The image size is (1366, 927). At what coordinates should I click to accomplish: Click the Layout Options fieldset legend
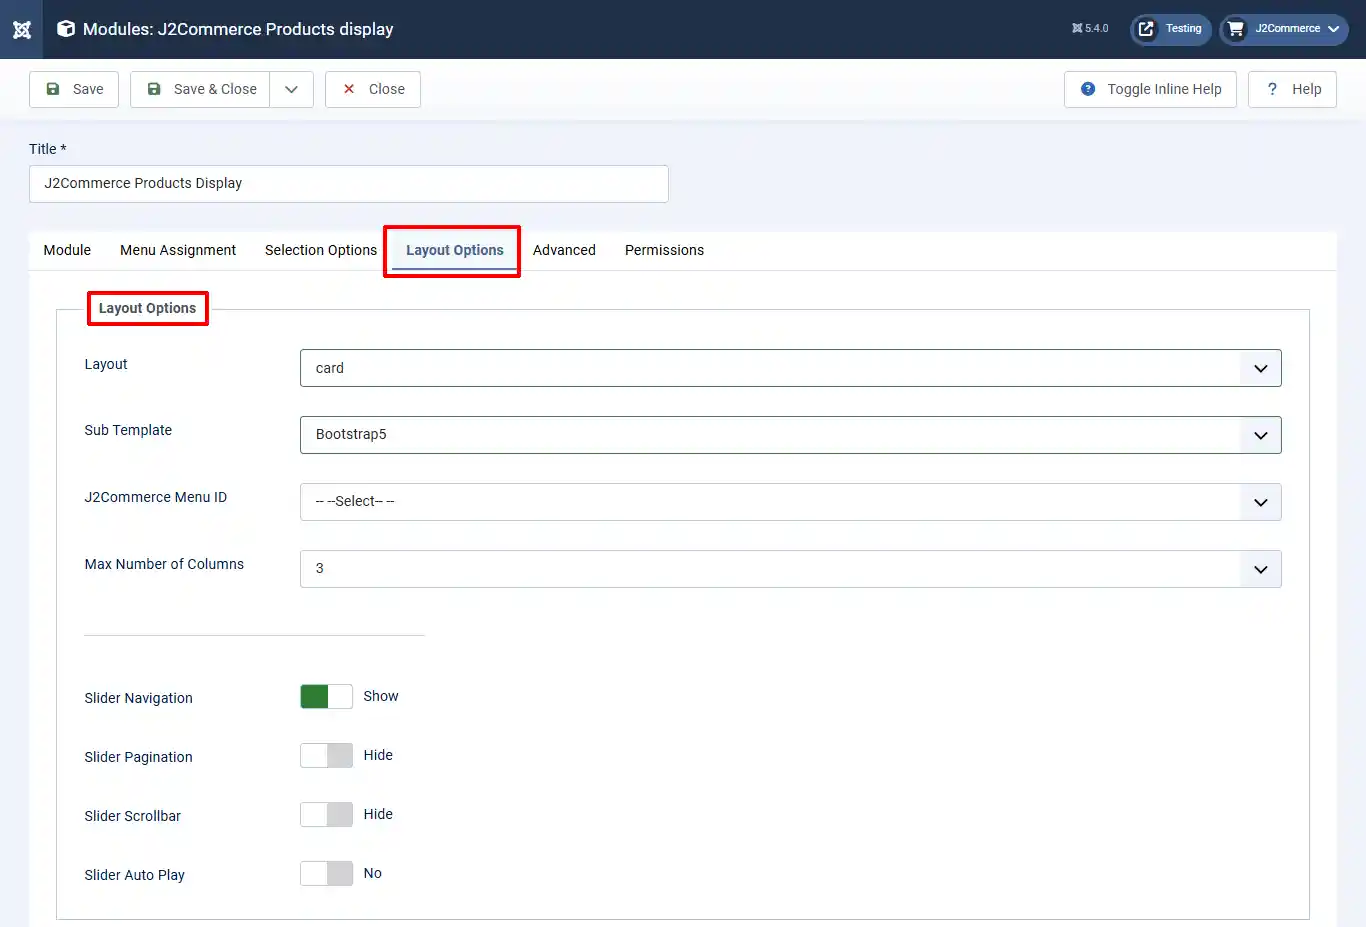point(147,308)
